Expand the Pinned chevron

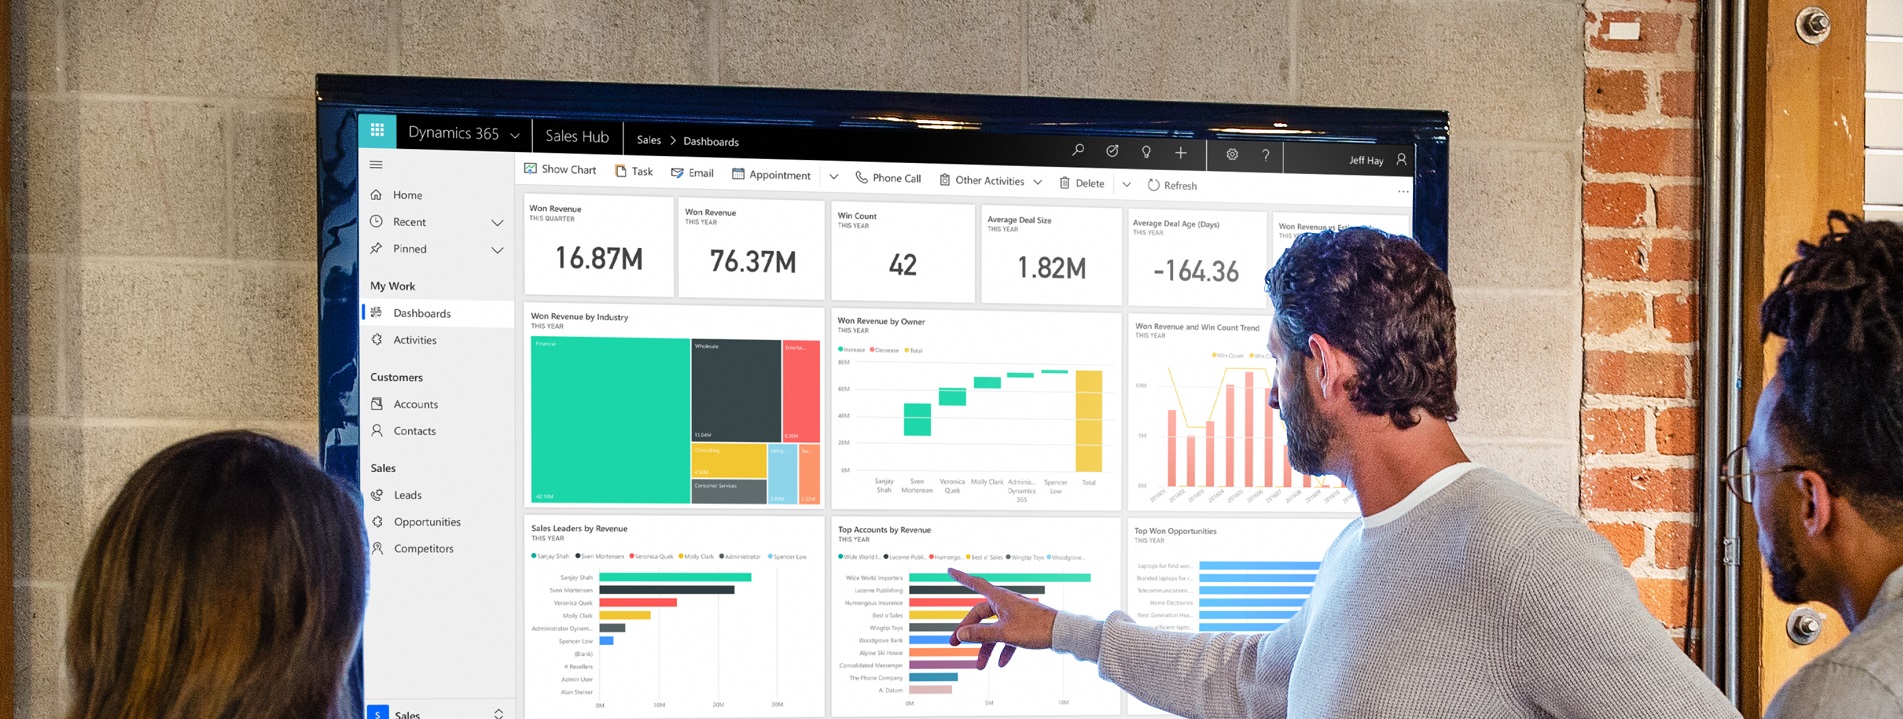click(497, 250)
